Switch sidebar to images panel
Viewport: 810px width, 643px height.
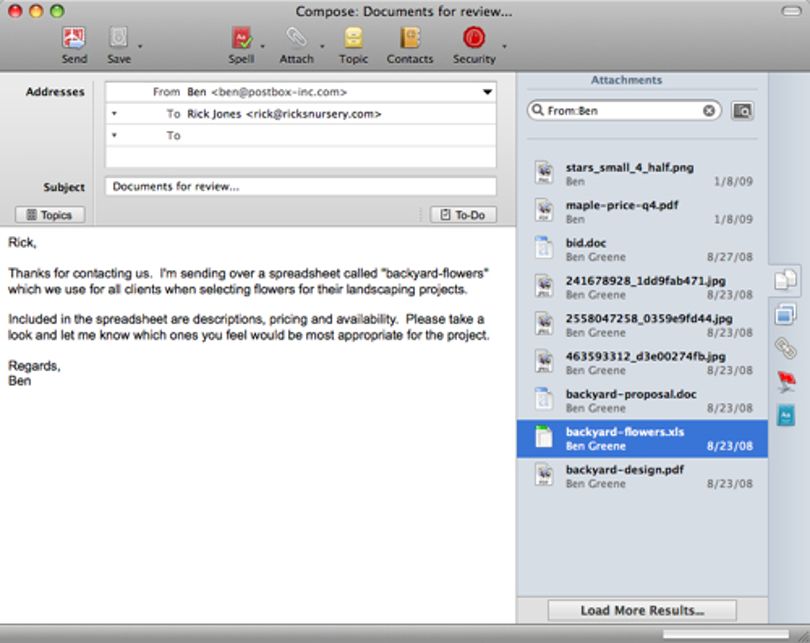(785, 314)
